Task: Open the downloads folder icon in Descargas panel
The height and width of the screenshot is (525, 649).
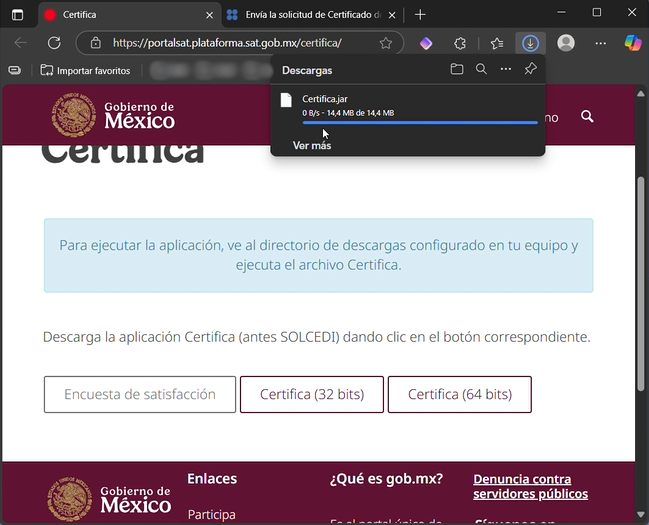Action: coord(457,70)
